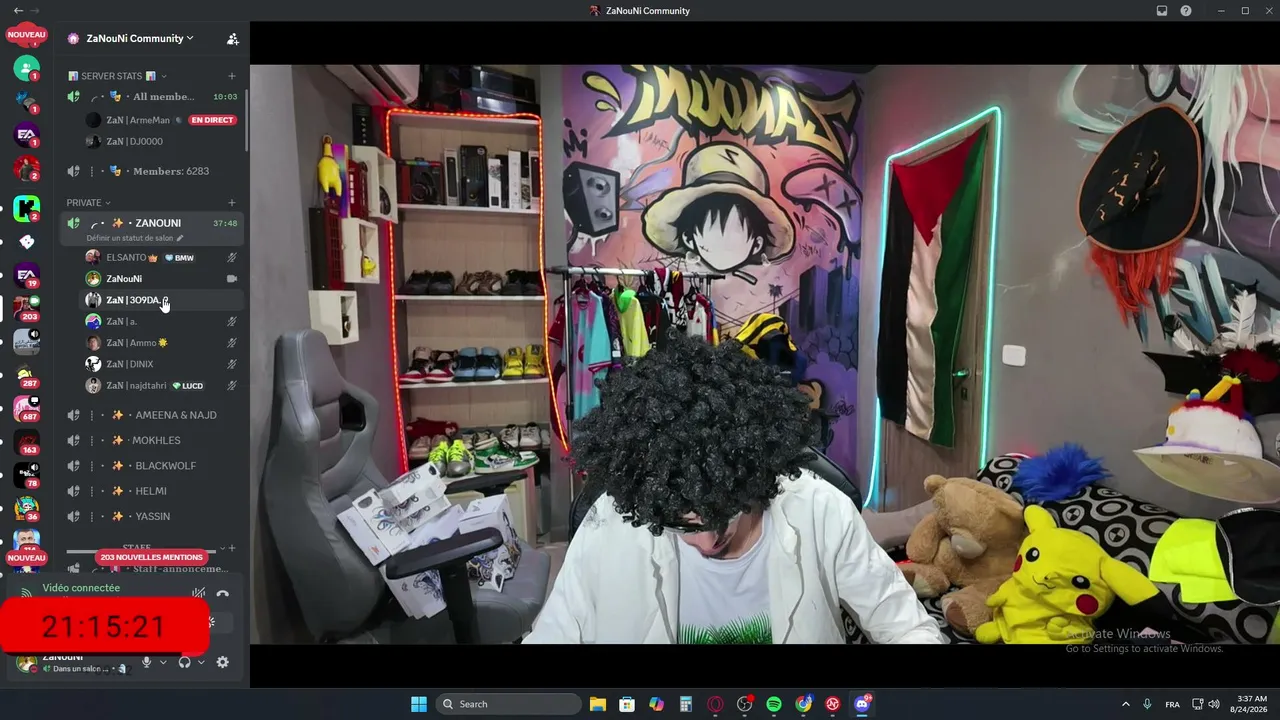
Task: Click the camera icon next to ZaNouNi
Action: point(232,279)
